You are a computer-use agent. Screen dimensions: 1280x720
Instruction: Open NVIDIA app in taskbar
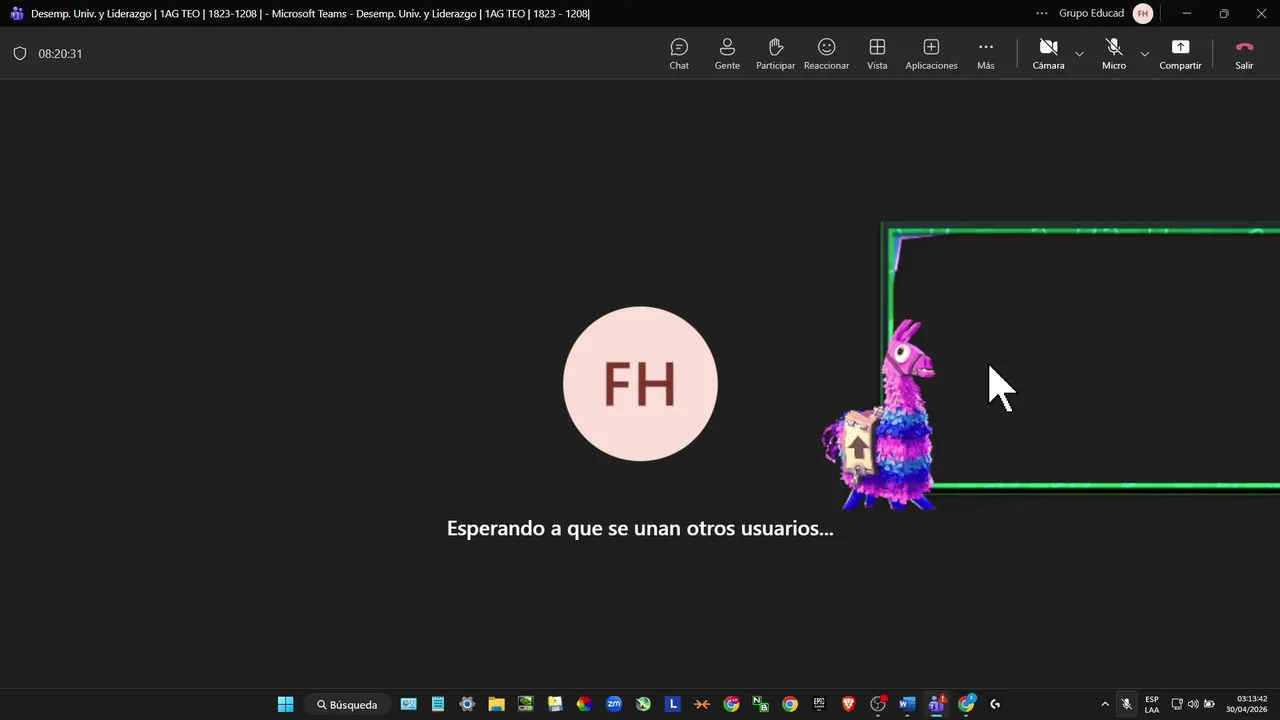525,704
